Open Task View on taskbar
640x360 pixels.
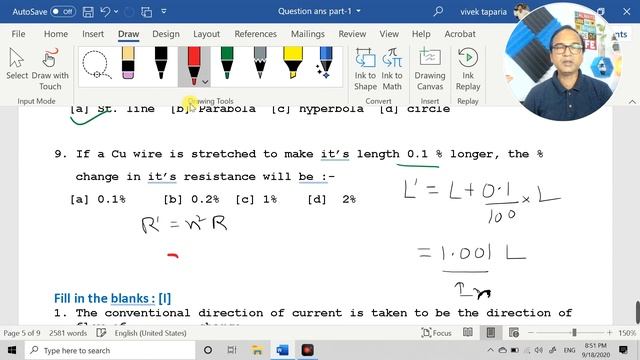(x=232, y=350)
